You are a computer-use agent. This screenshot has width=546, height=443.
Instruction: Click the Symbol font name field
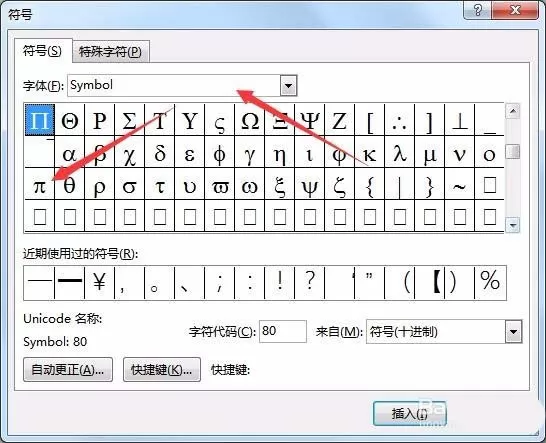pyautogui.click(x=174, y=85)
